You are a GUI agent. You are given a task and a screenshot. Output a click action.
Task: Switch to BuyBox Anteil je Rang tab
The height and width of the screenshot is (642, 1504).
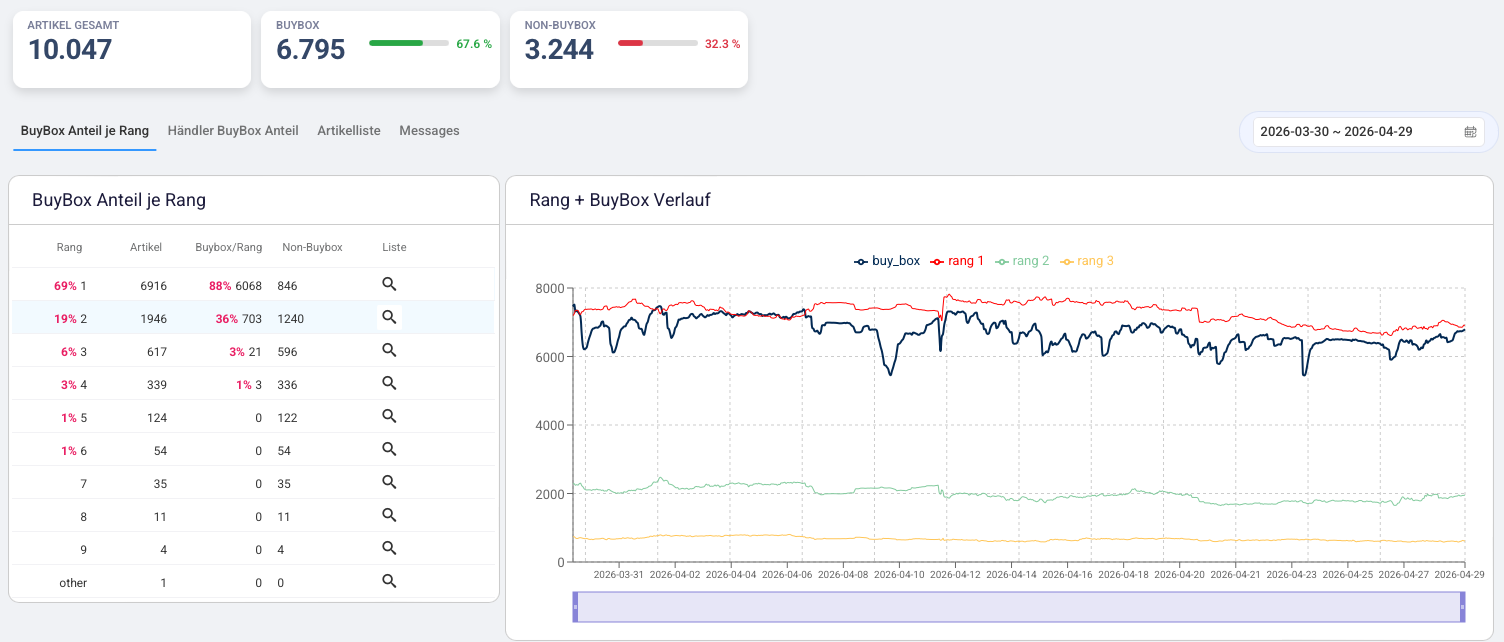pyautogui.click(x=85, y=131)
